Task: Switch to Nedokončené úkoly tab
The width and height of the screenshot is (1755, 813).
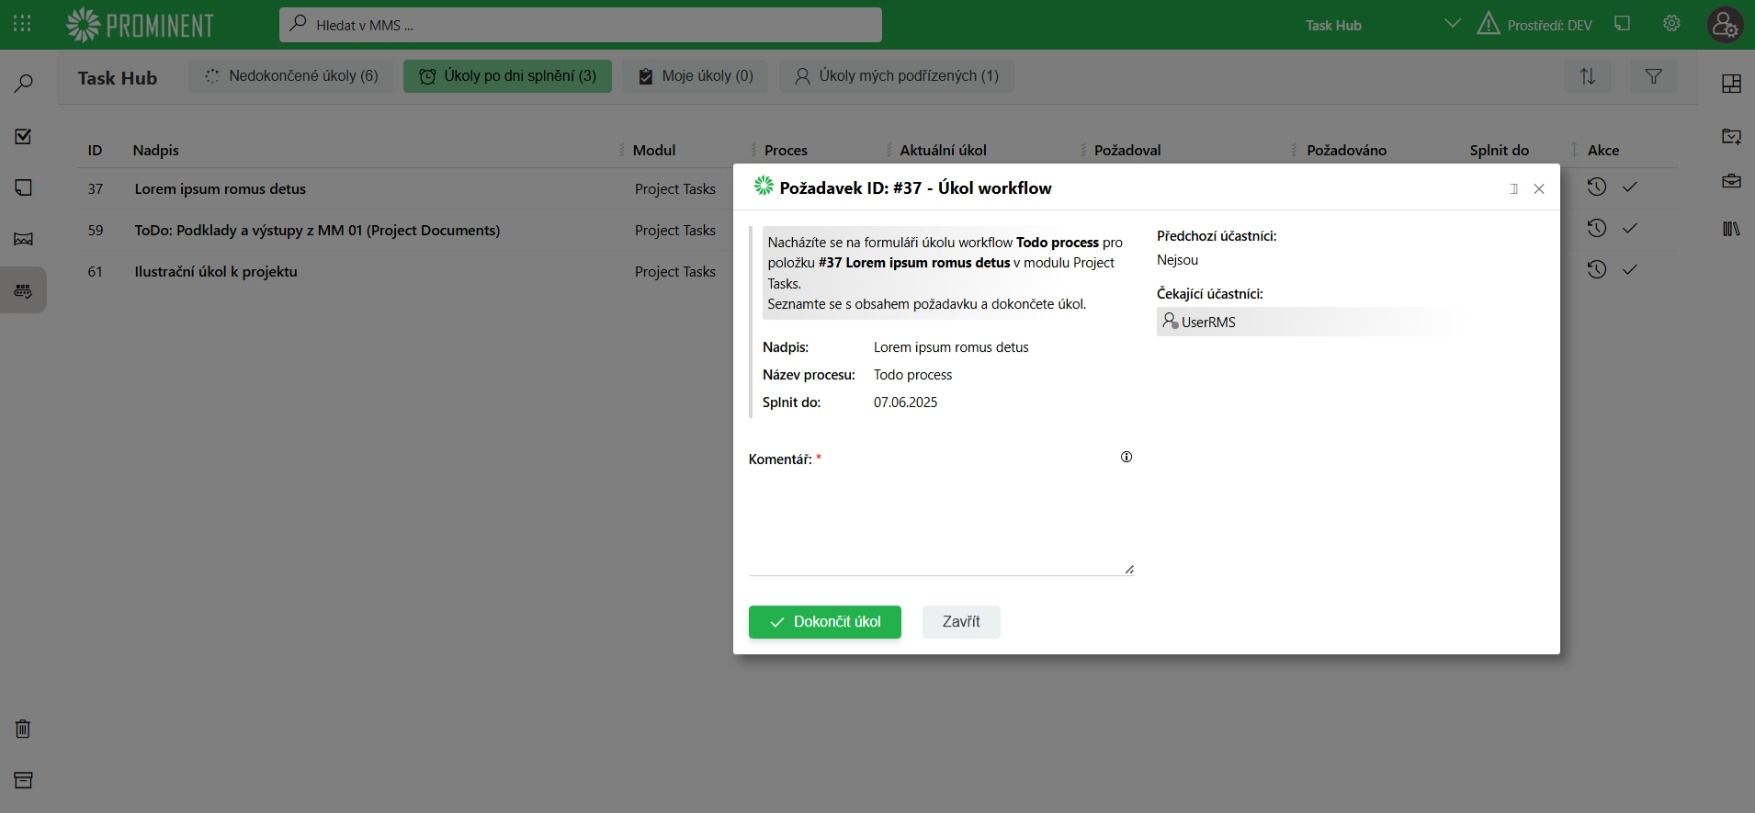Action: pyautogui.click(x=291, y=76)
